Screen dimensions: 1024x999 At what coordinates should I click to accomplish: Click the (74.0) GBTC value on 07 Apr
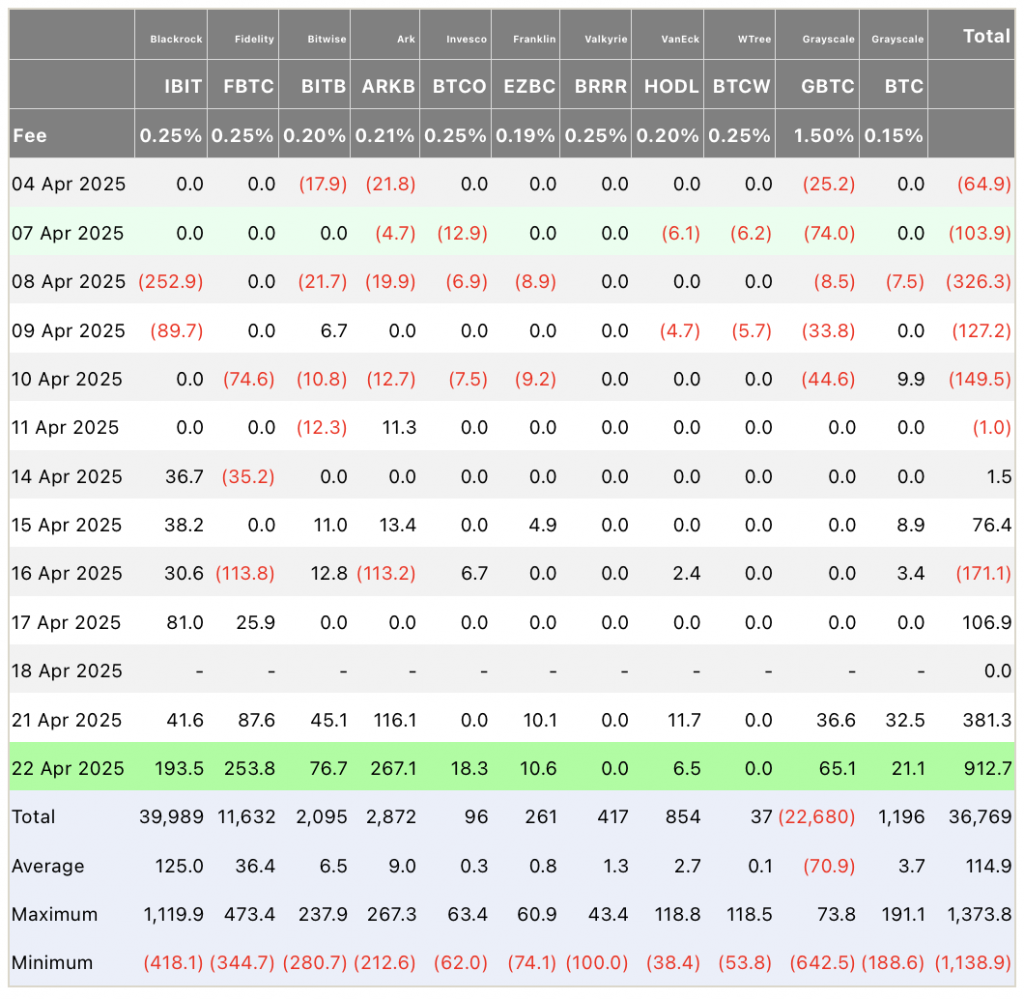pos(829,233)
